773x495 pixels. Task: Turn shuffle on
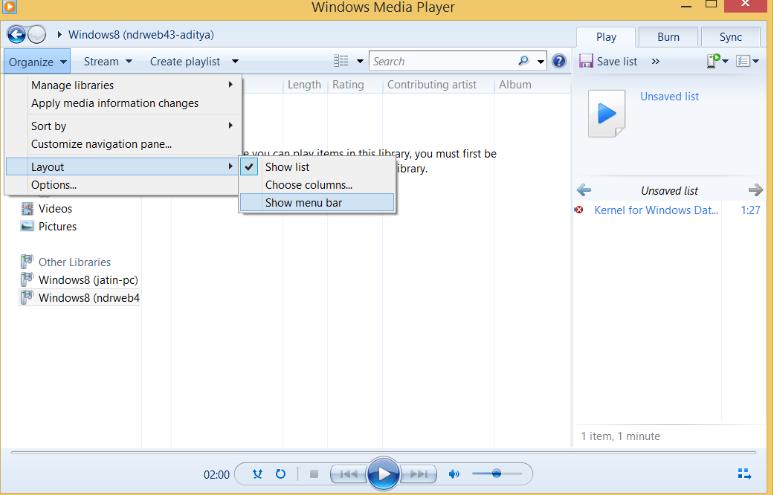coord(257,474)
